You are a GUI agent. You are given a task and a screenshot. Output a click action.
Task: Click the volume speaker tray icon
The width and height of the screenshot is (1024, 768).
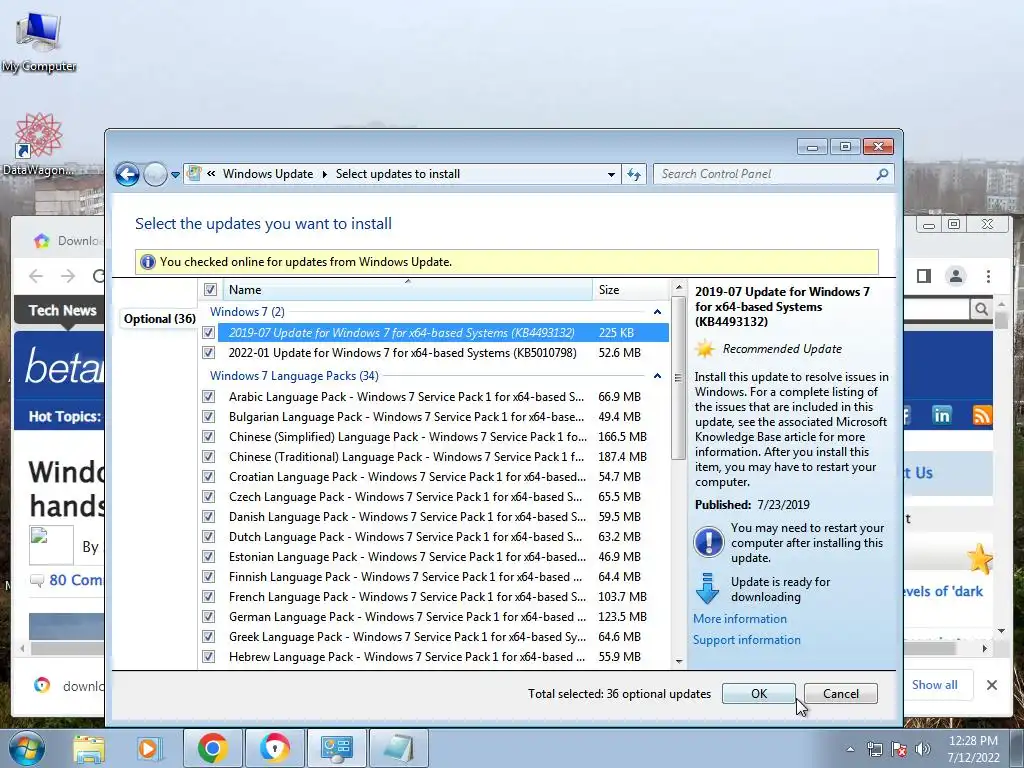click(x=923, y=749)
